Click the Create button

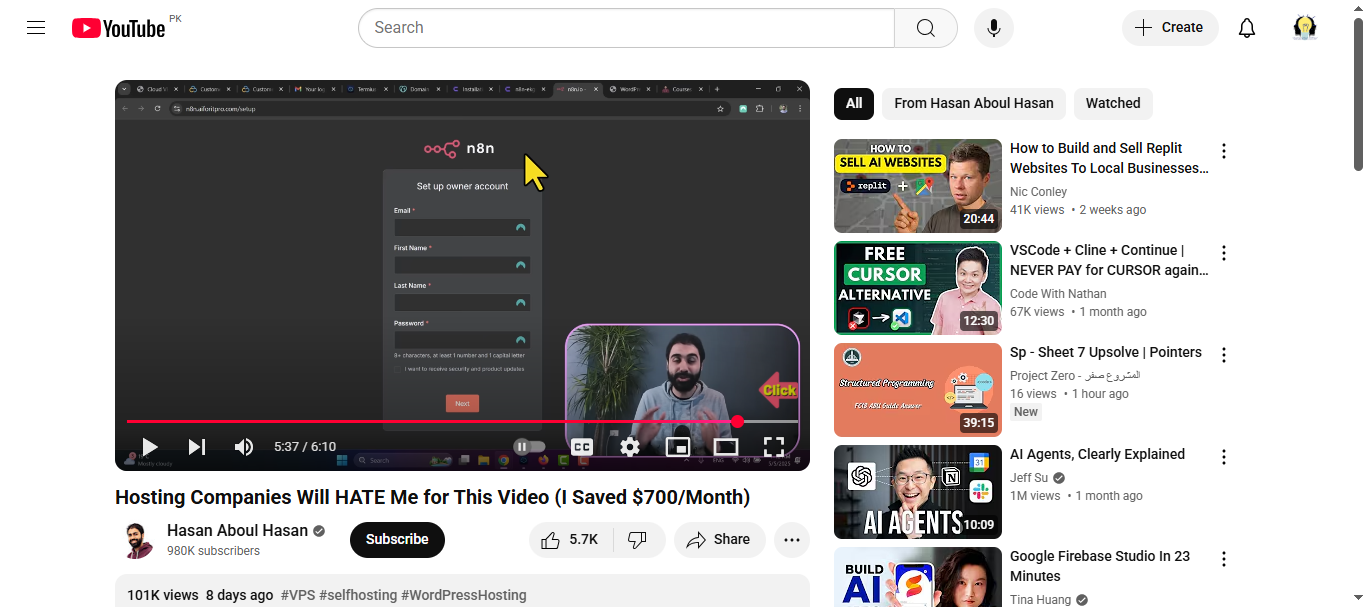point(1170,28)
